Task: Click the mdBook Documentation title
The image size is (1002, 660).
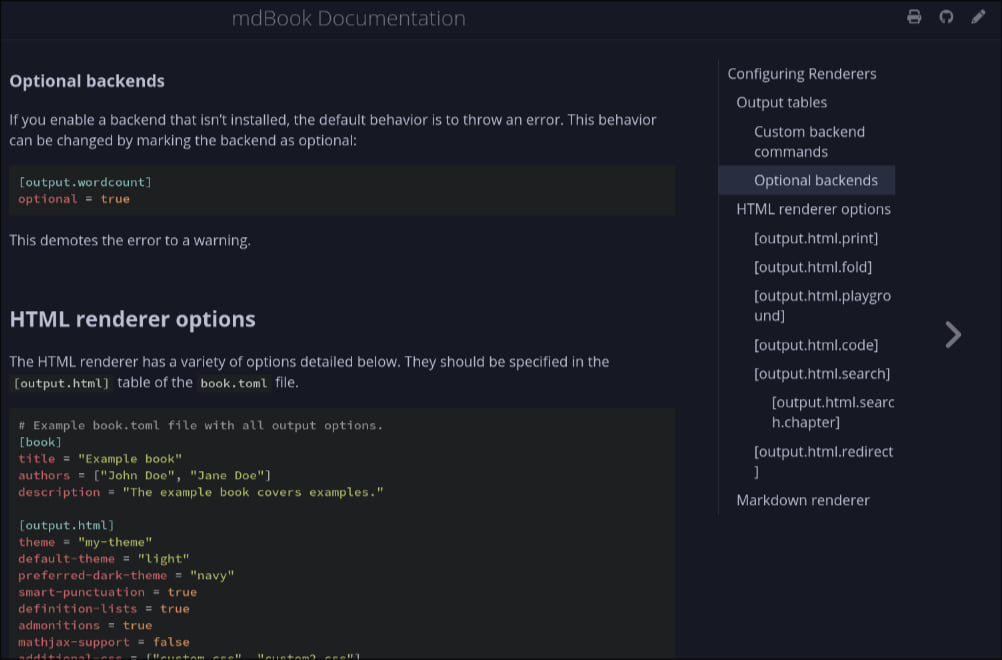Action: pos(348,18)
